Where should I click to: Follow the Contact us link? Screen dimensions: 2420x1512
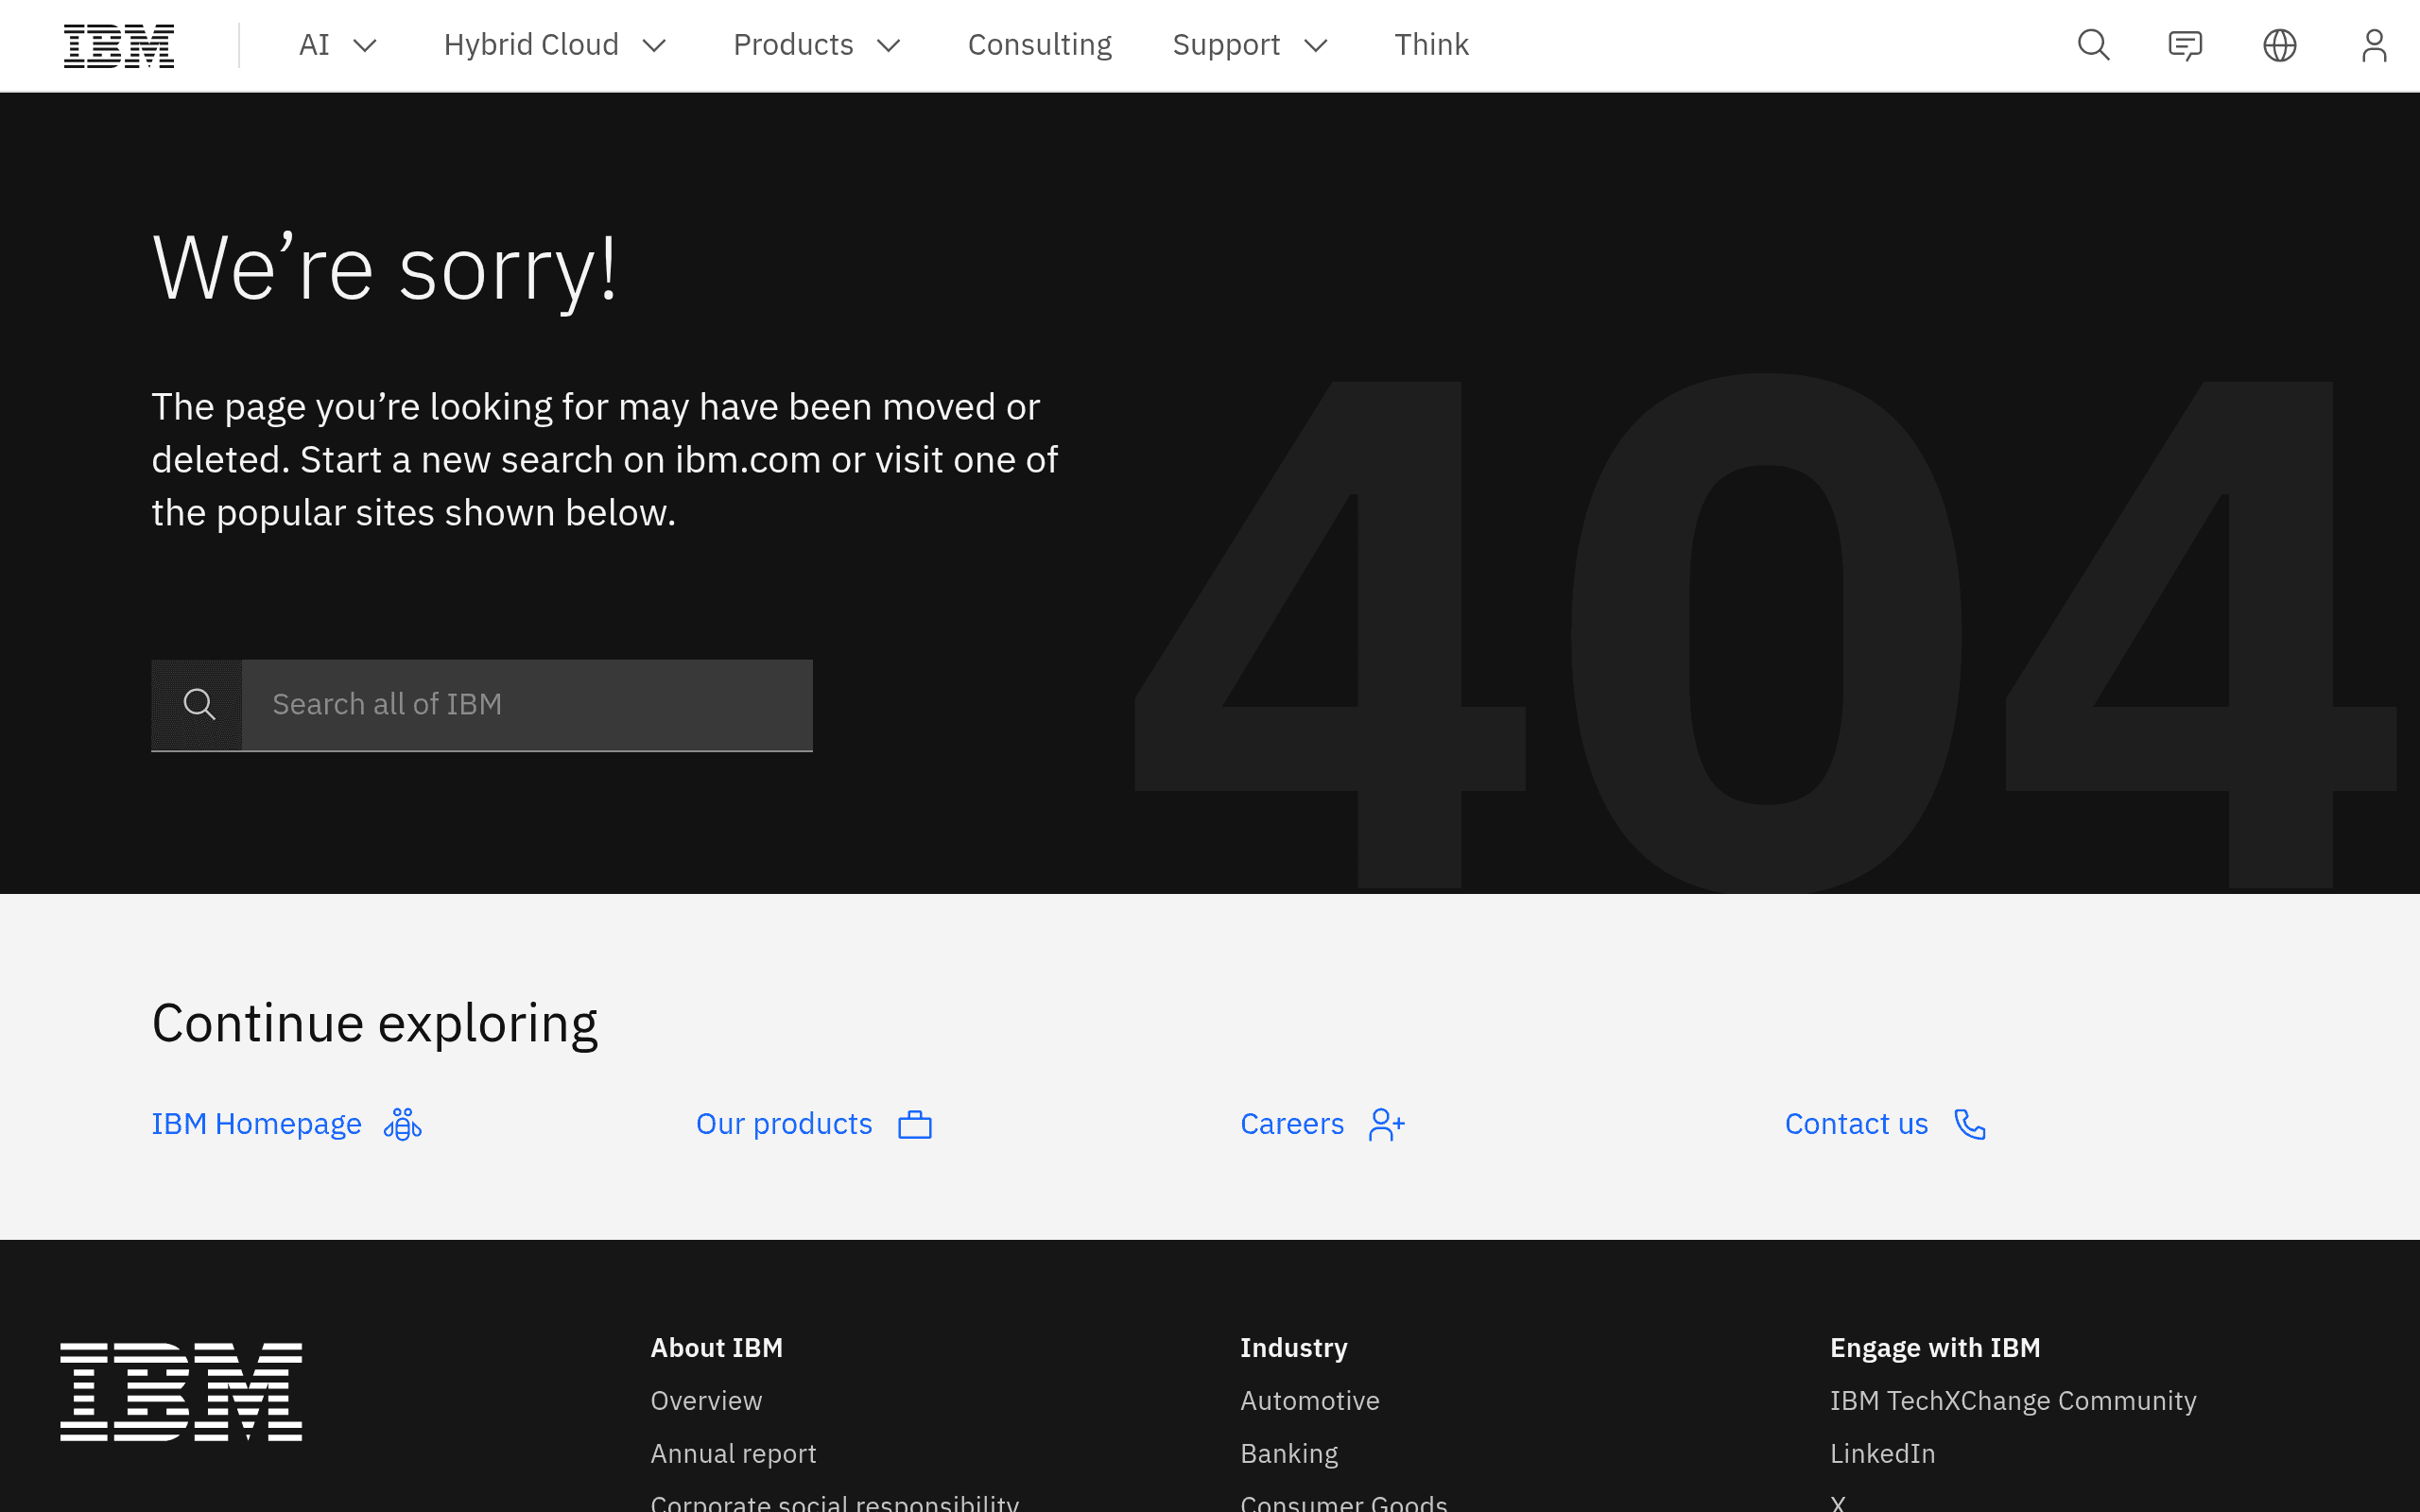[1856, 1124]
